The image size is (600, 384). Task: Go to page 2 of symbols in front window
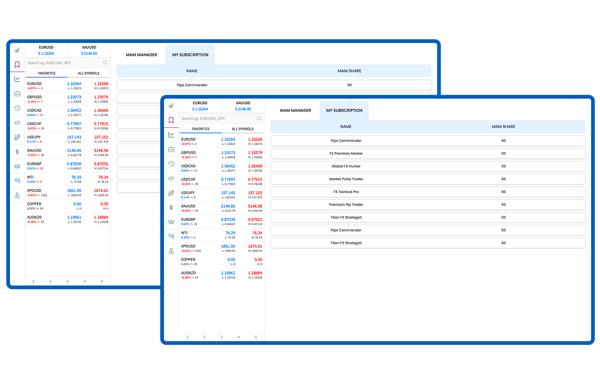[x=204, y=337]
